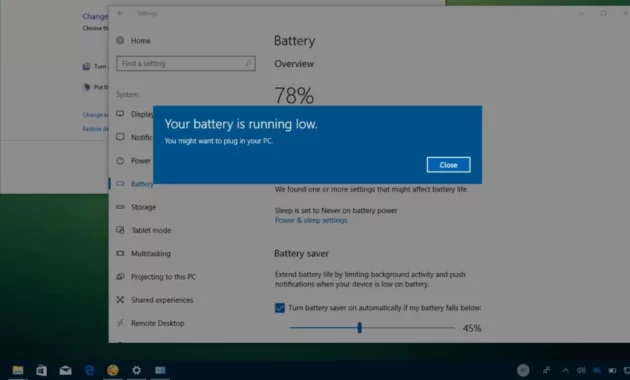Open the People icon in the system tray
Screen dimensions: 630x380
click(546, 370)
